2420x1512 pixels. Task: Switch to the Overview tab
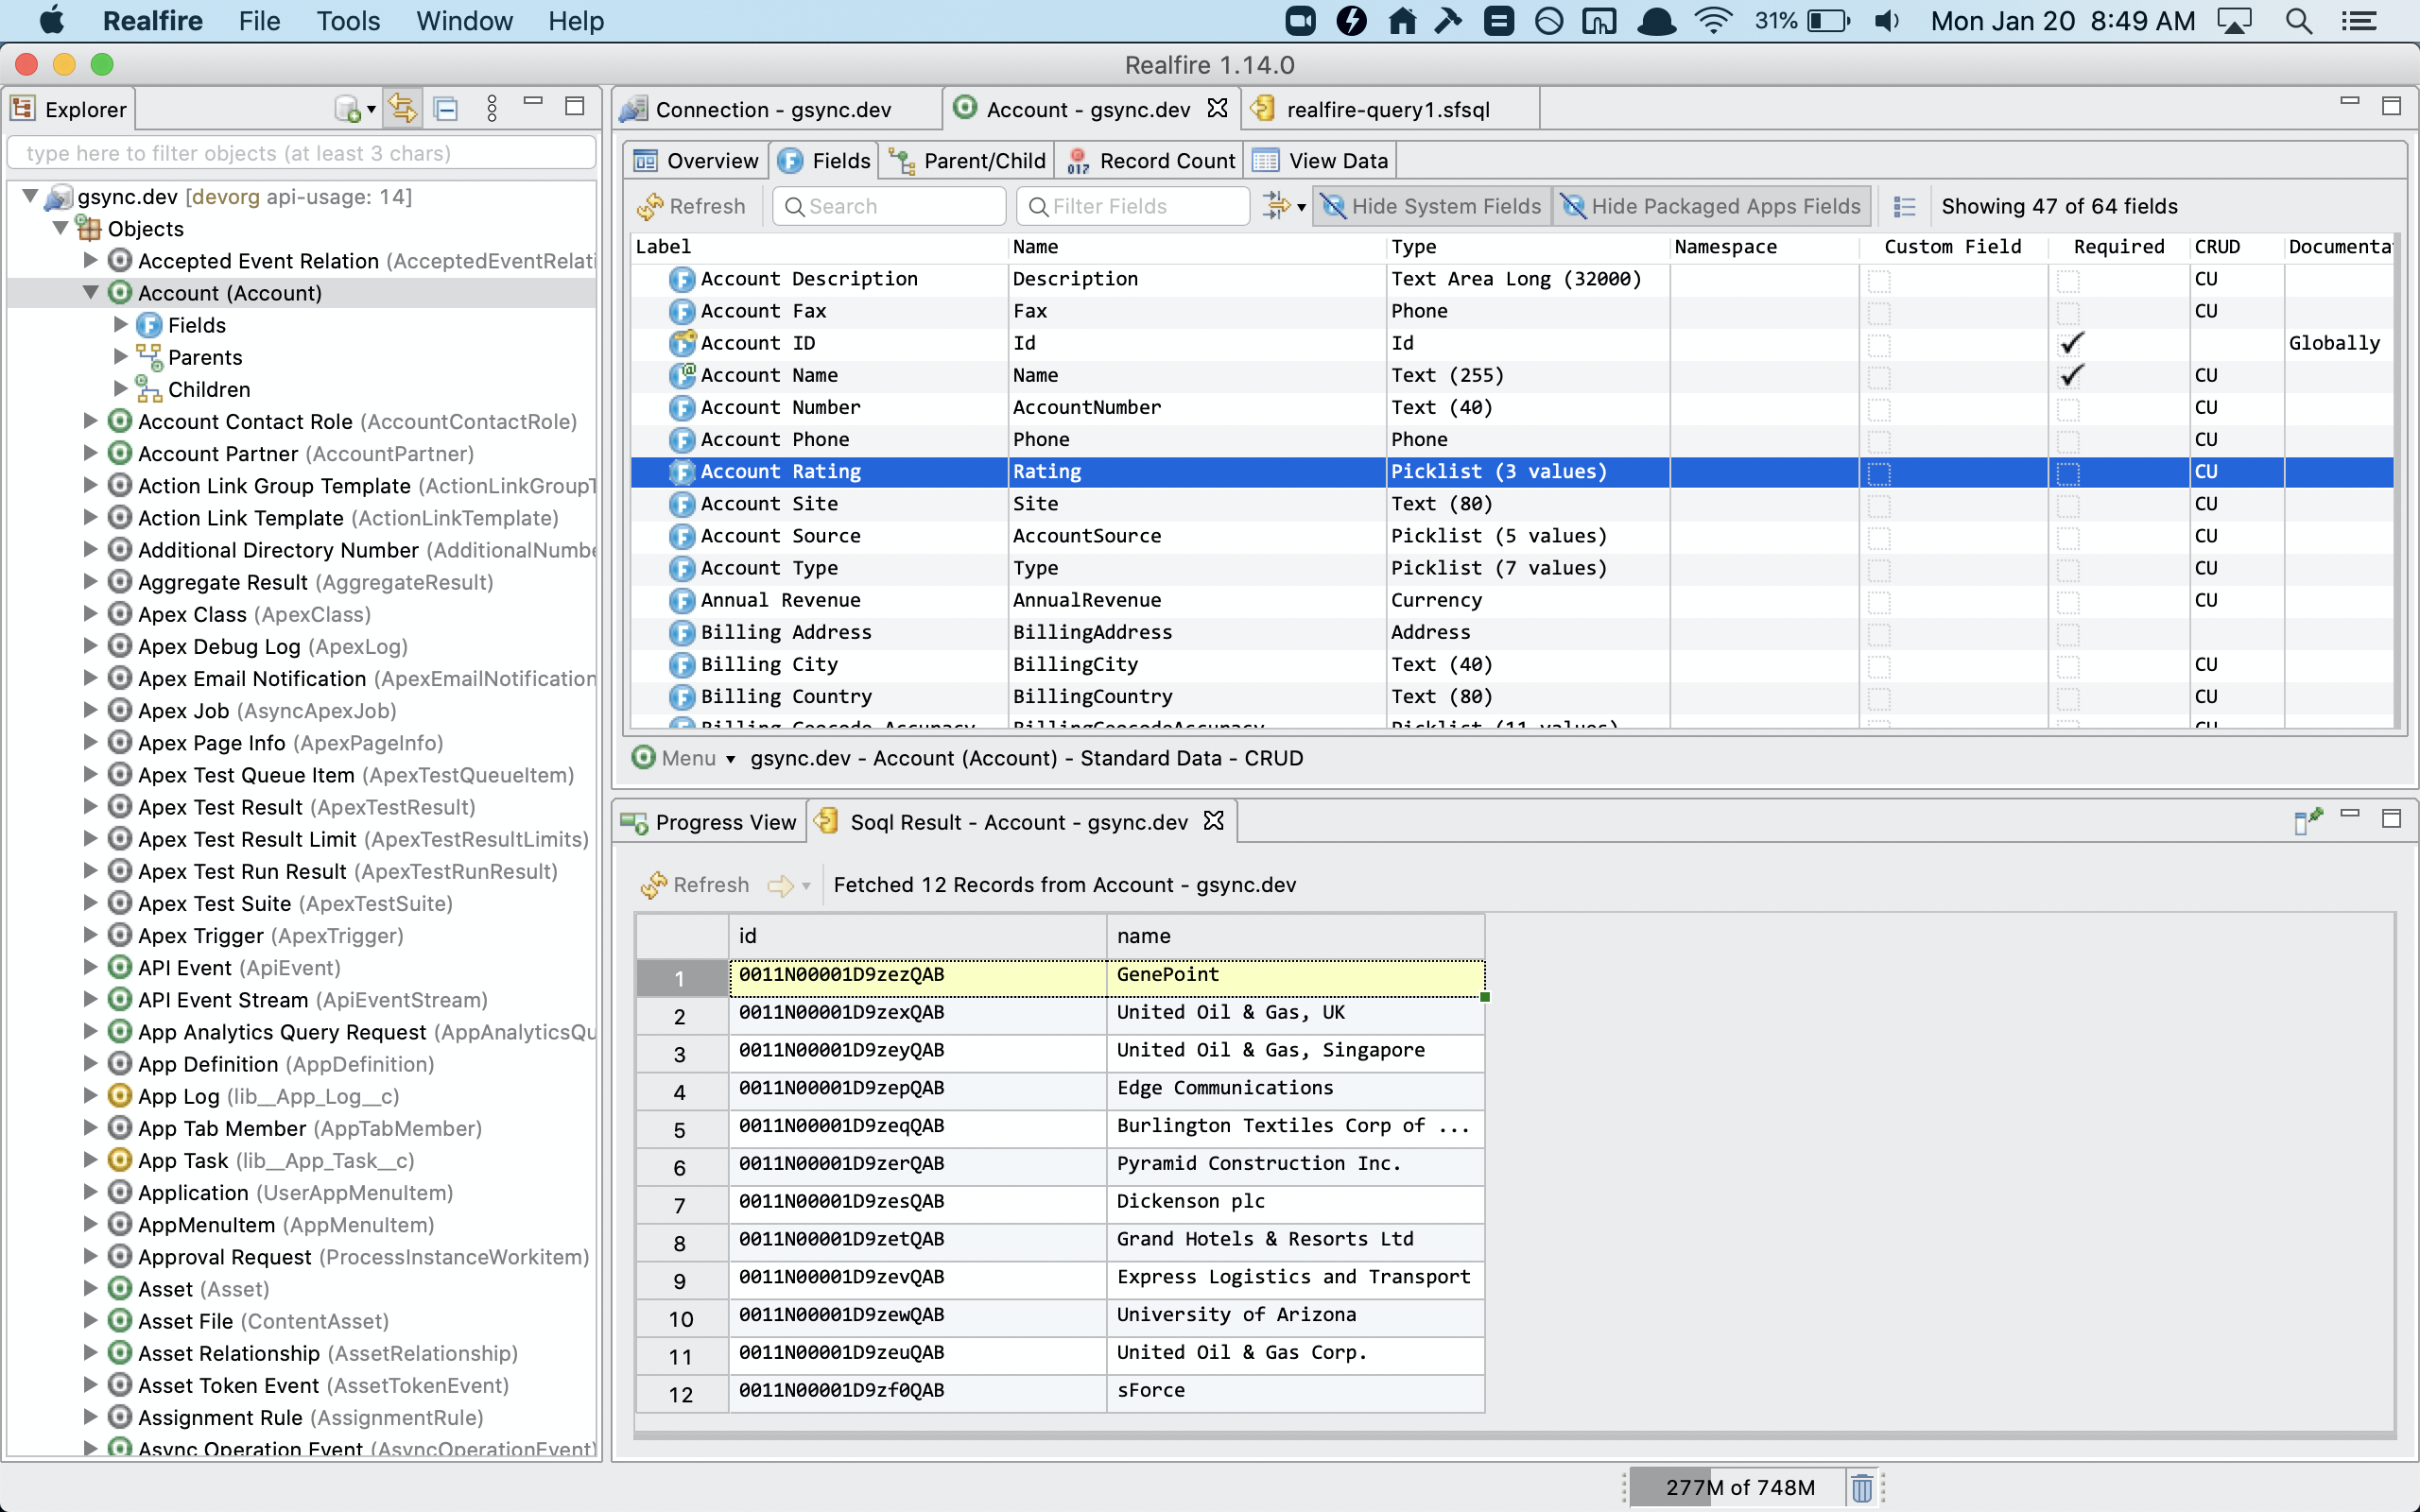click(696, 160)
